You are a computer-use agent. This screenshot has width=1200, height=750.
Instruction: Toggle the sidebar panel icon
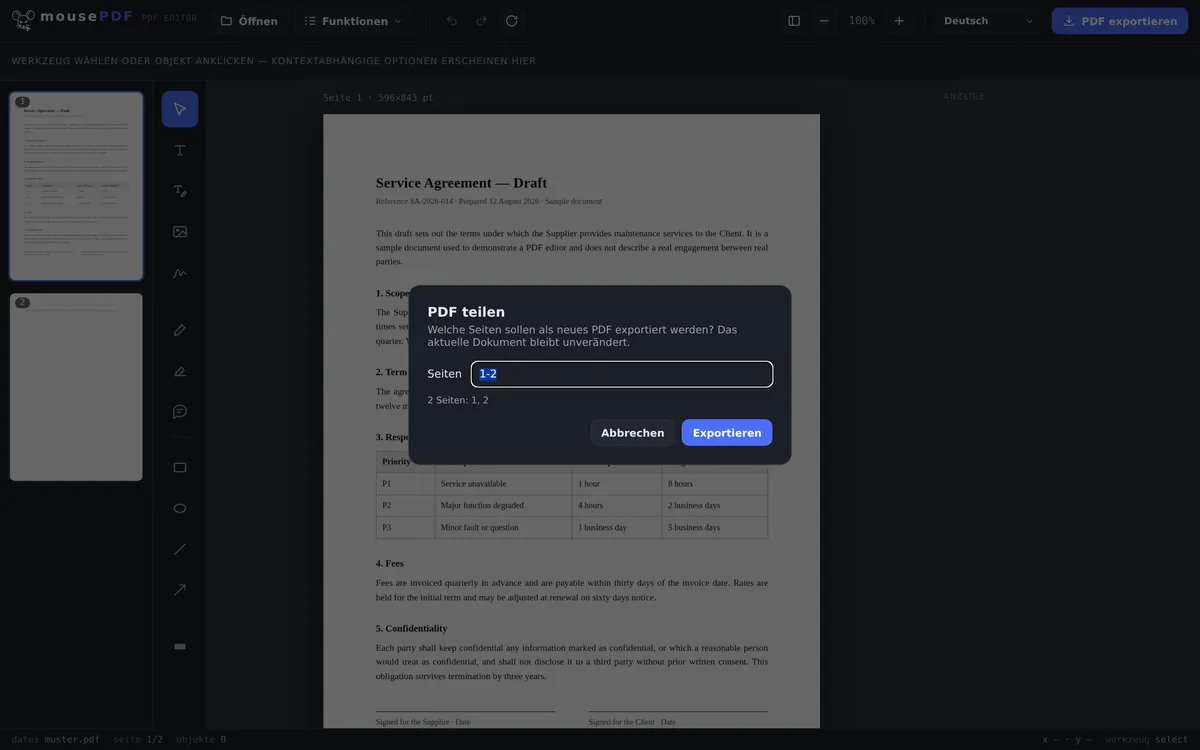(794, 21)
